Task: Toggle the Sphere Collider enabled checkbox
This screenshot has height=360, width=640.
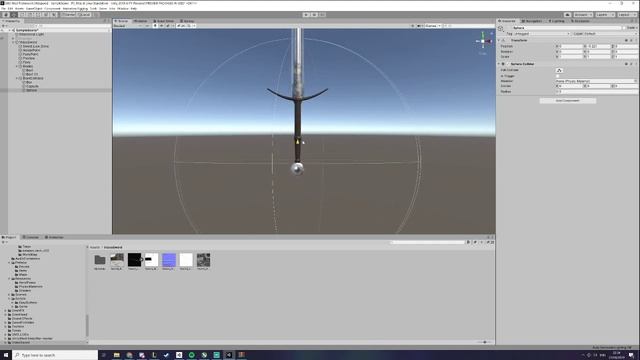Action: [508, 64]
